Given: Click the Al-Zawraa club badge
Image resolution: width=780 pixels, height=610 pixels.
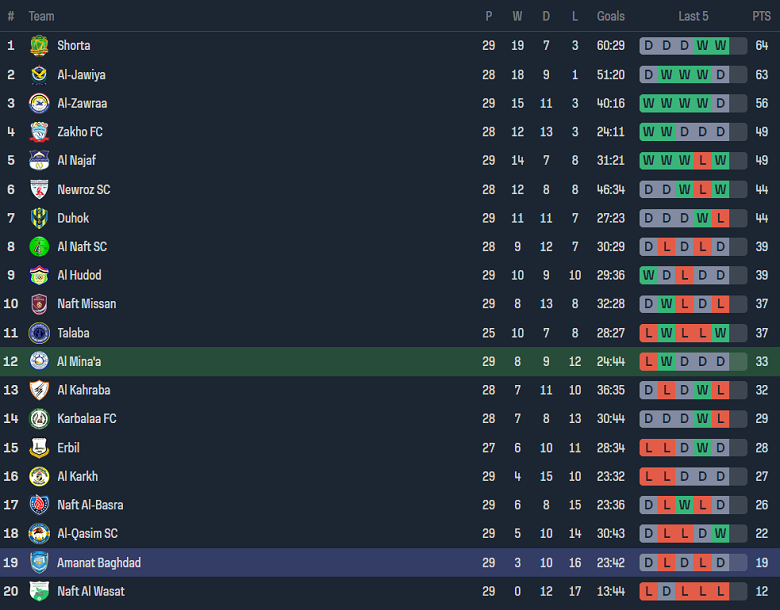Looking at the screenshot, I should tap(39, 103).
